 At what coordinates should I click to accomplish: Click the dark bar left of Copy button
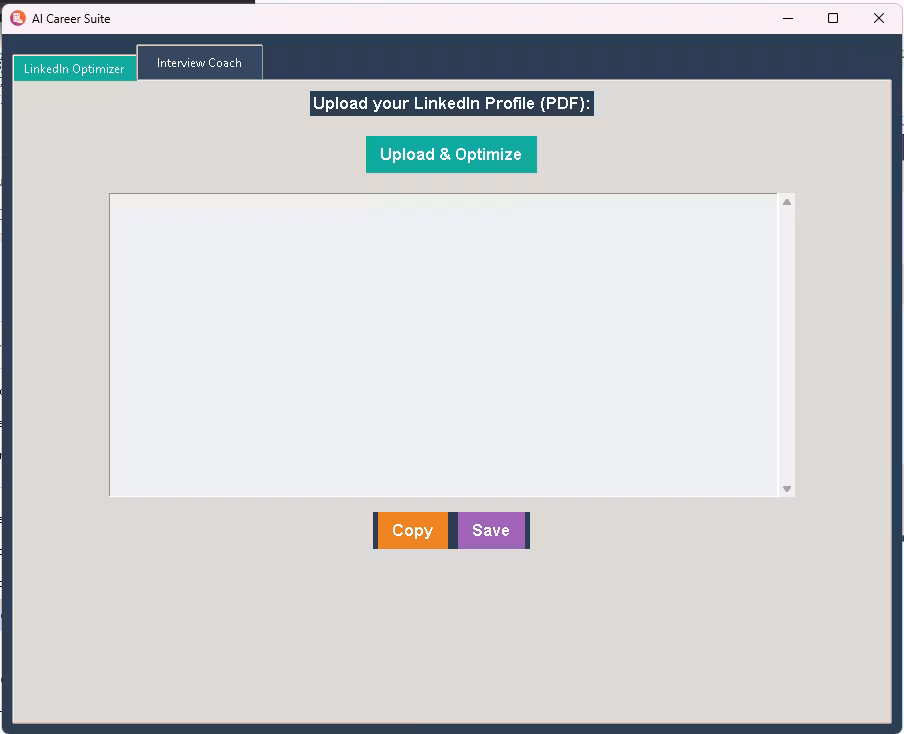pyautogui.click(x=375, y=531)
